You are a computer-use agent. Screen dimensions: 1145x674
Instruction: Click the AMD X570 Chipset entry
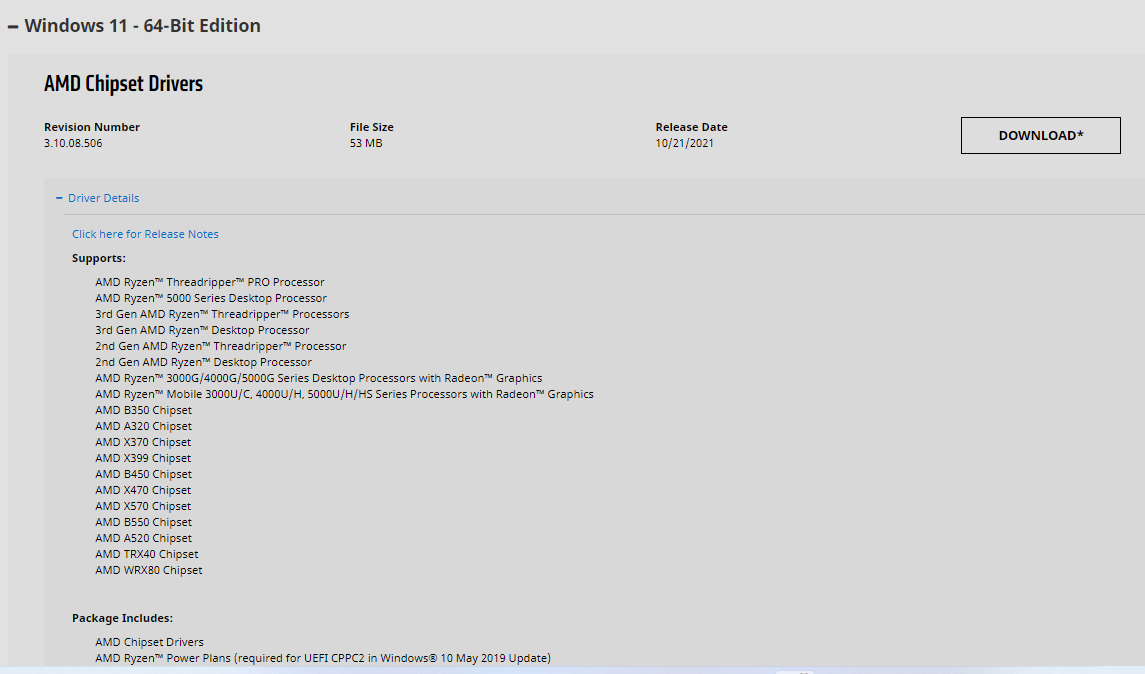[x=143, y=506]
